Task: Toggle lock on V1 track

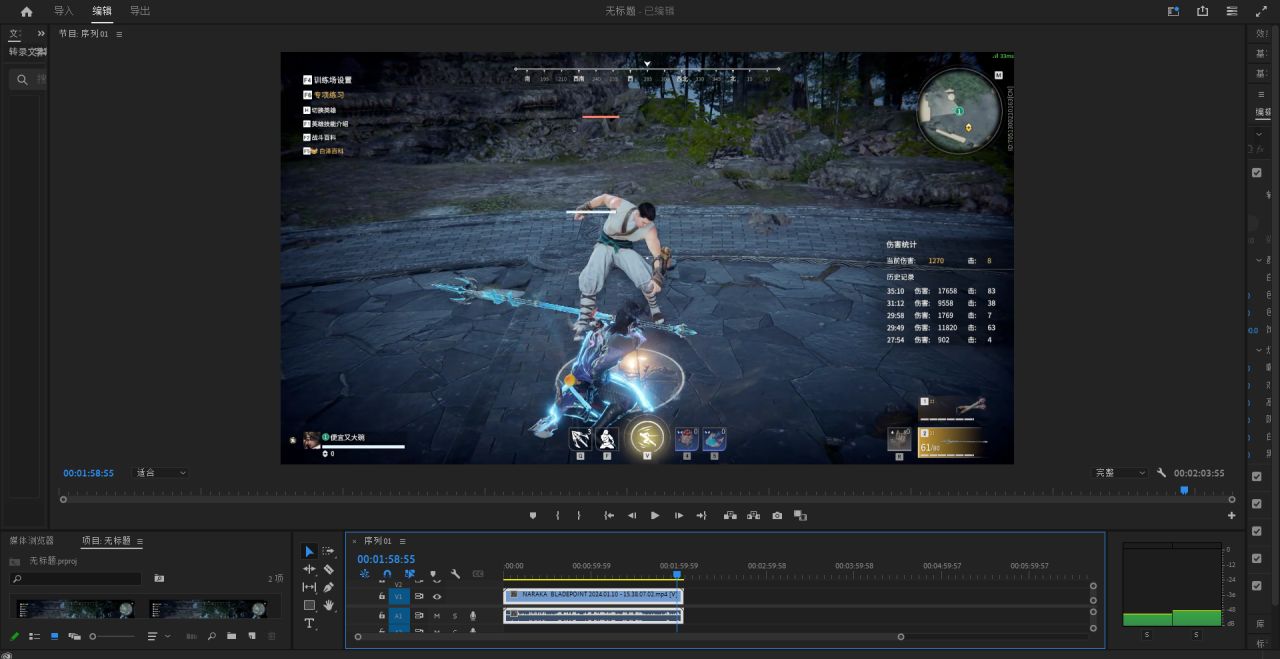Action: coord(382,596)
